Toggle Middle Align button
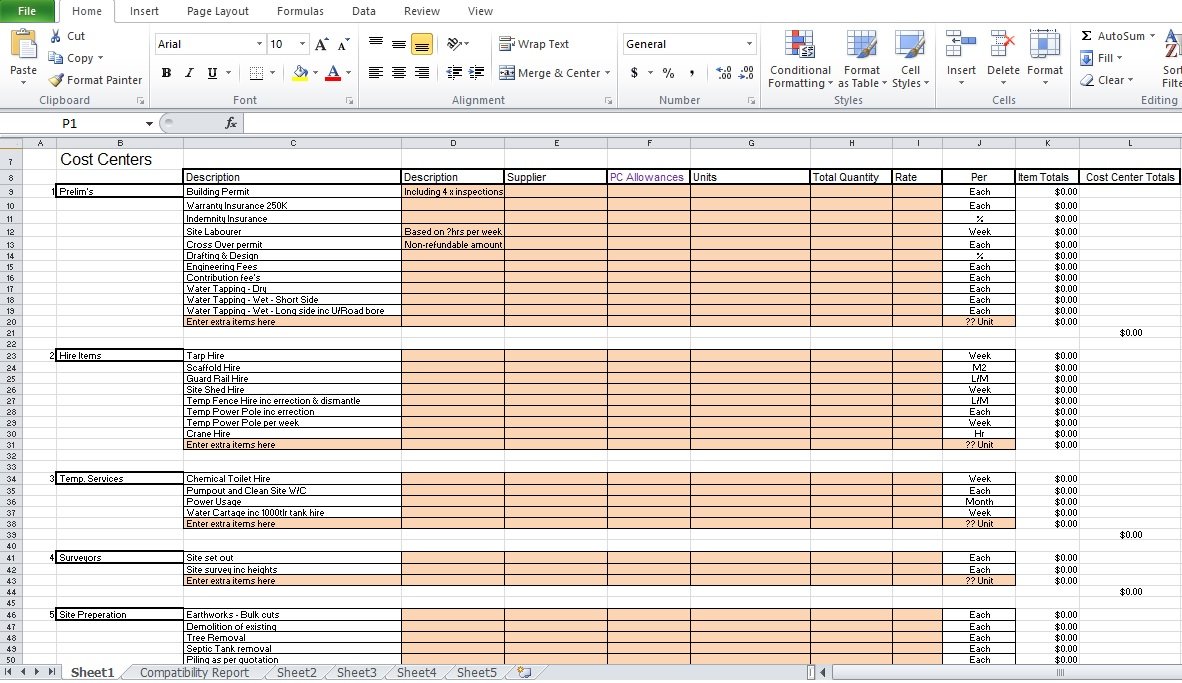 399,44
